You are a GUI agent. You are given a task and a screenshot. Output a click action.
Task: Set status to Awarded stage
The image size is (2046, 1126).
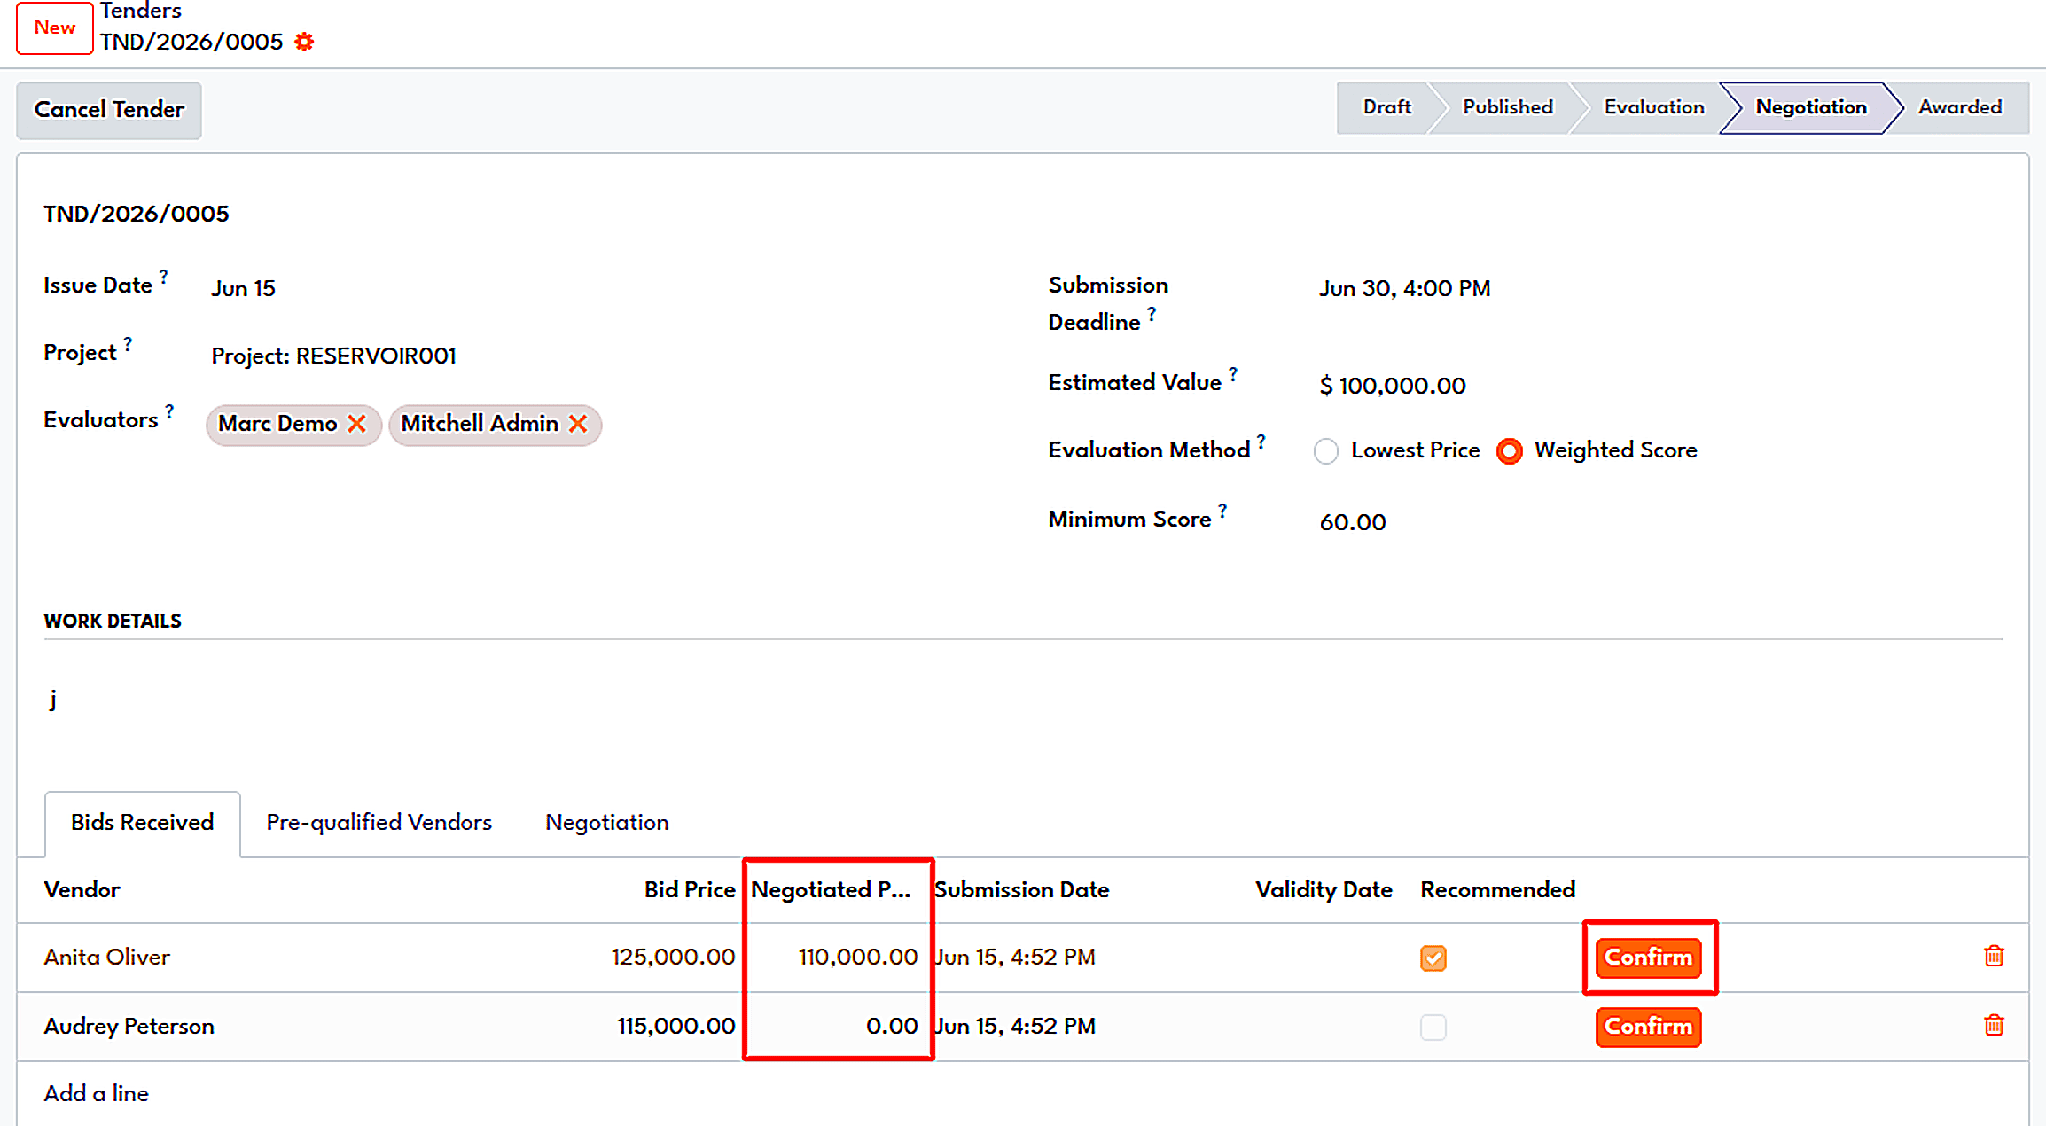pos(1960,107)
